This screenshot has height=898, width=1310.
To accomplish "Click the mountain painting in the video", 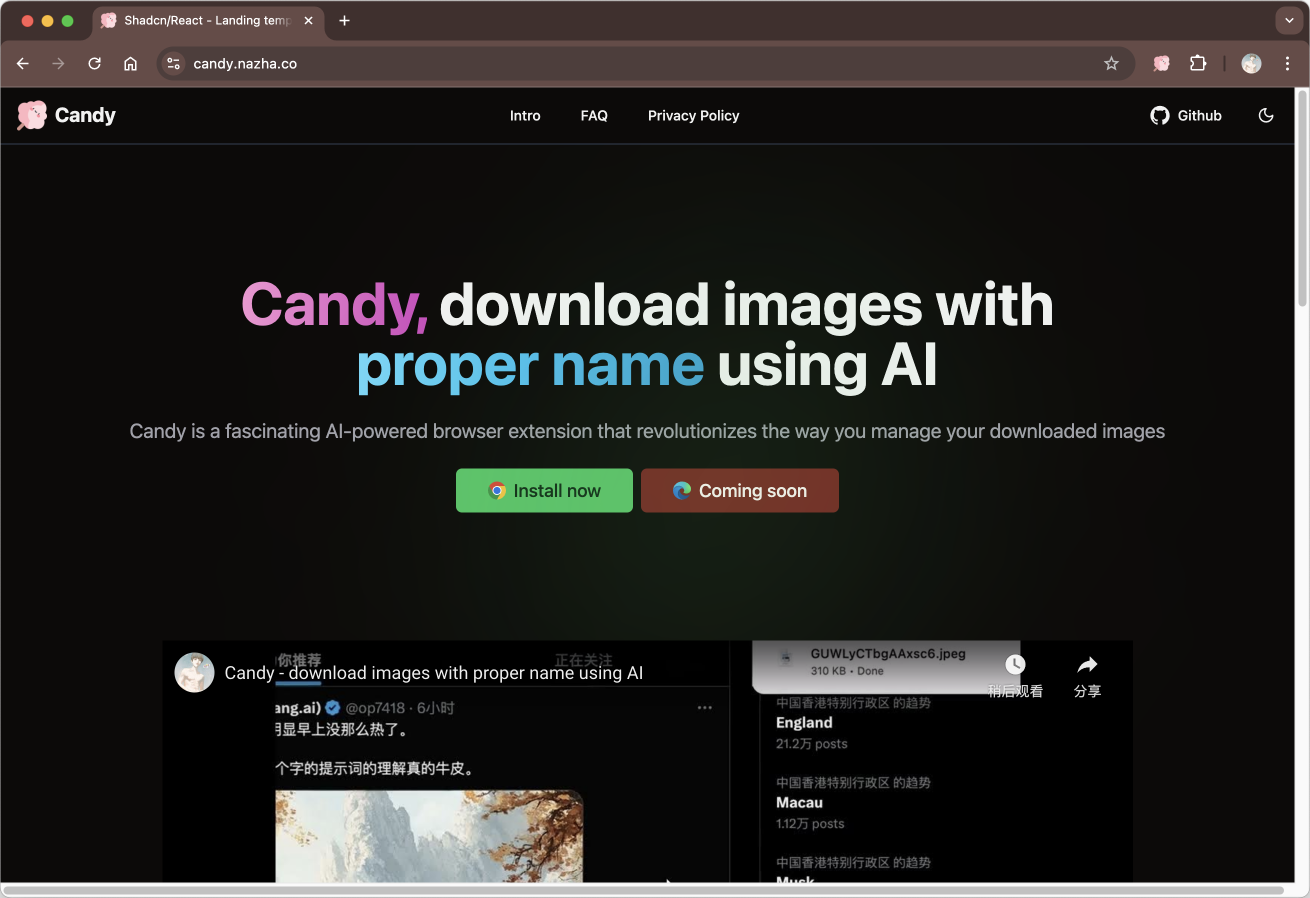I will point(429,836).
